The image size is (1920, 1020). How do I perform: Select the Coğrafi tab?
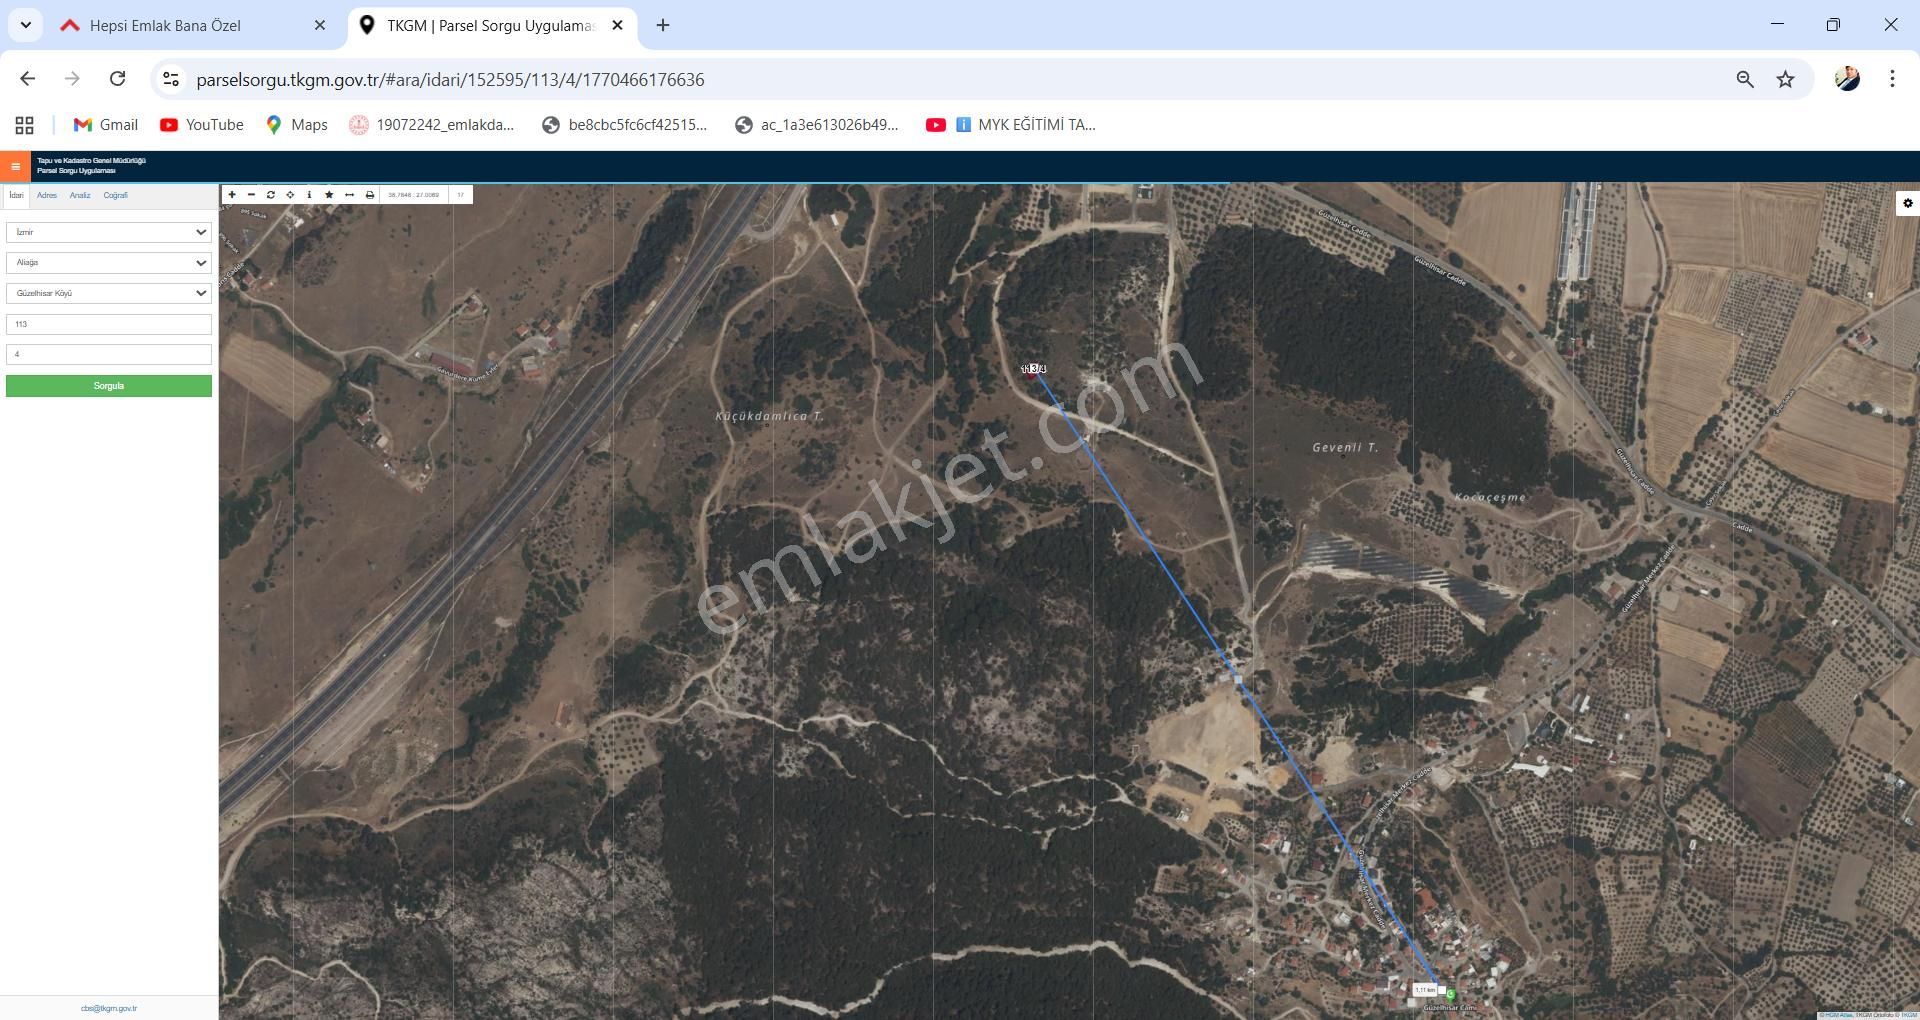115,196
